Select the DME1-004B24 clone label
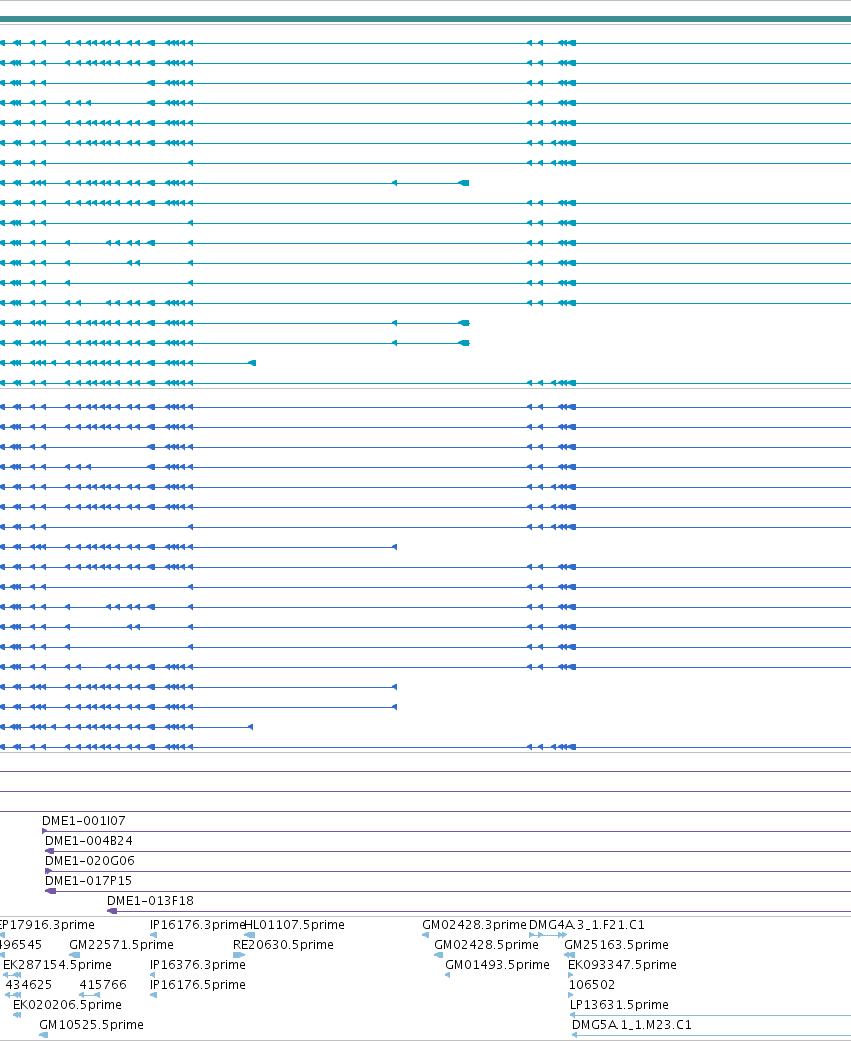The width and height of the screenshot is (851, 1041). (x=89, y=841)
